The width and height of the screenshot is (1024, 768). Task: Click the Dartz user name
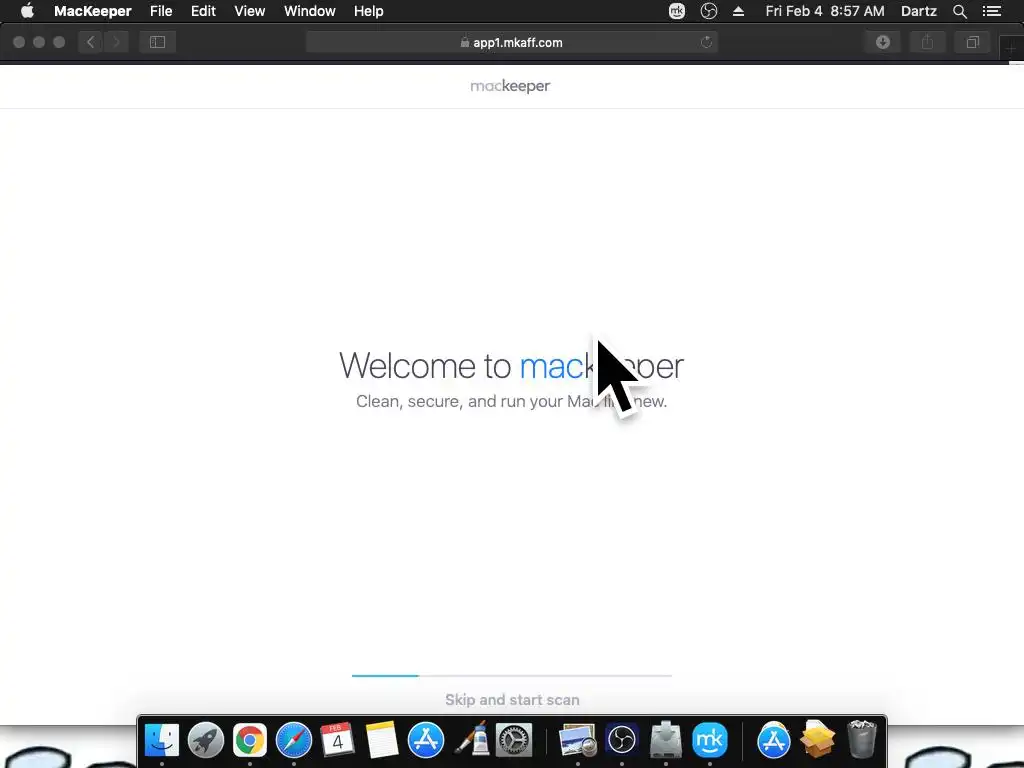[918, 11]
